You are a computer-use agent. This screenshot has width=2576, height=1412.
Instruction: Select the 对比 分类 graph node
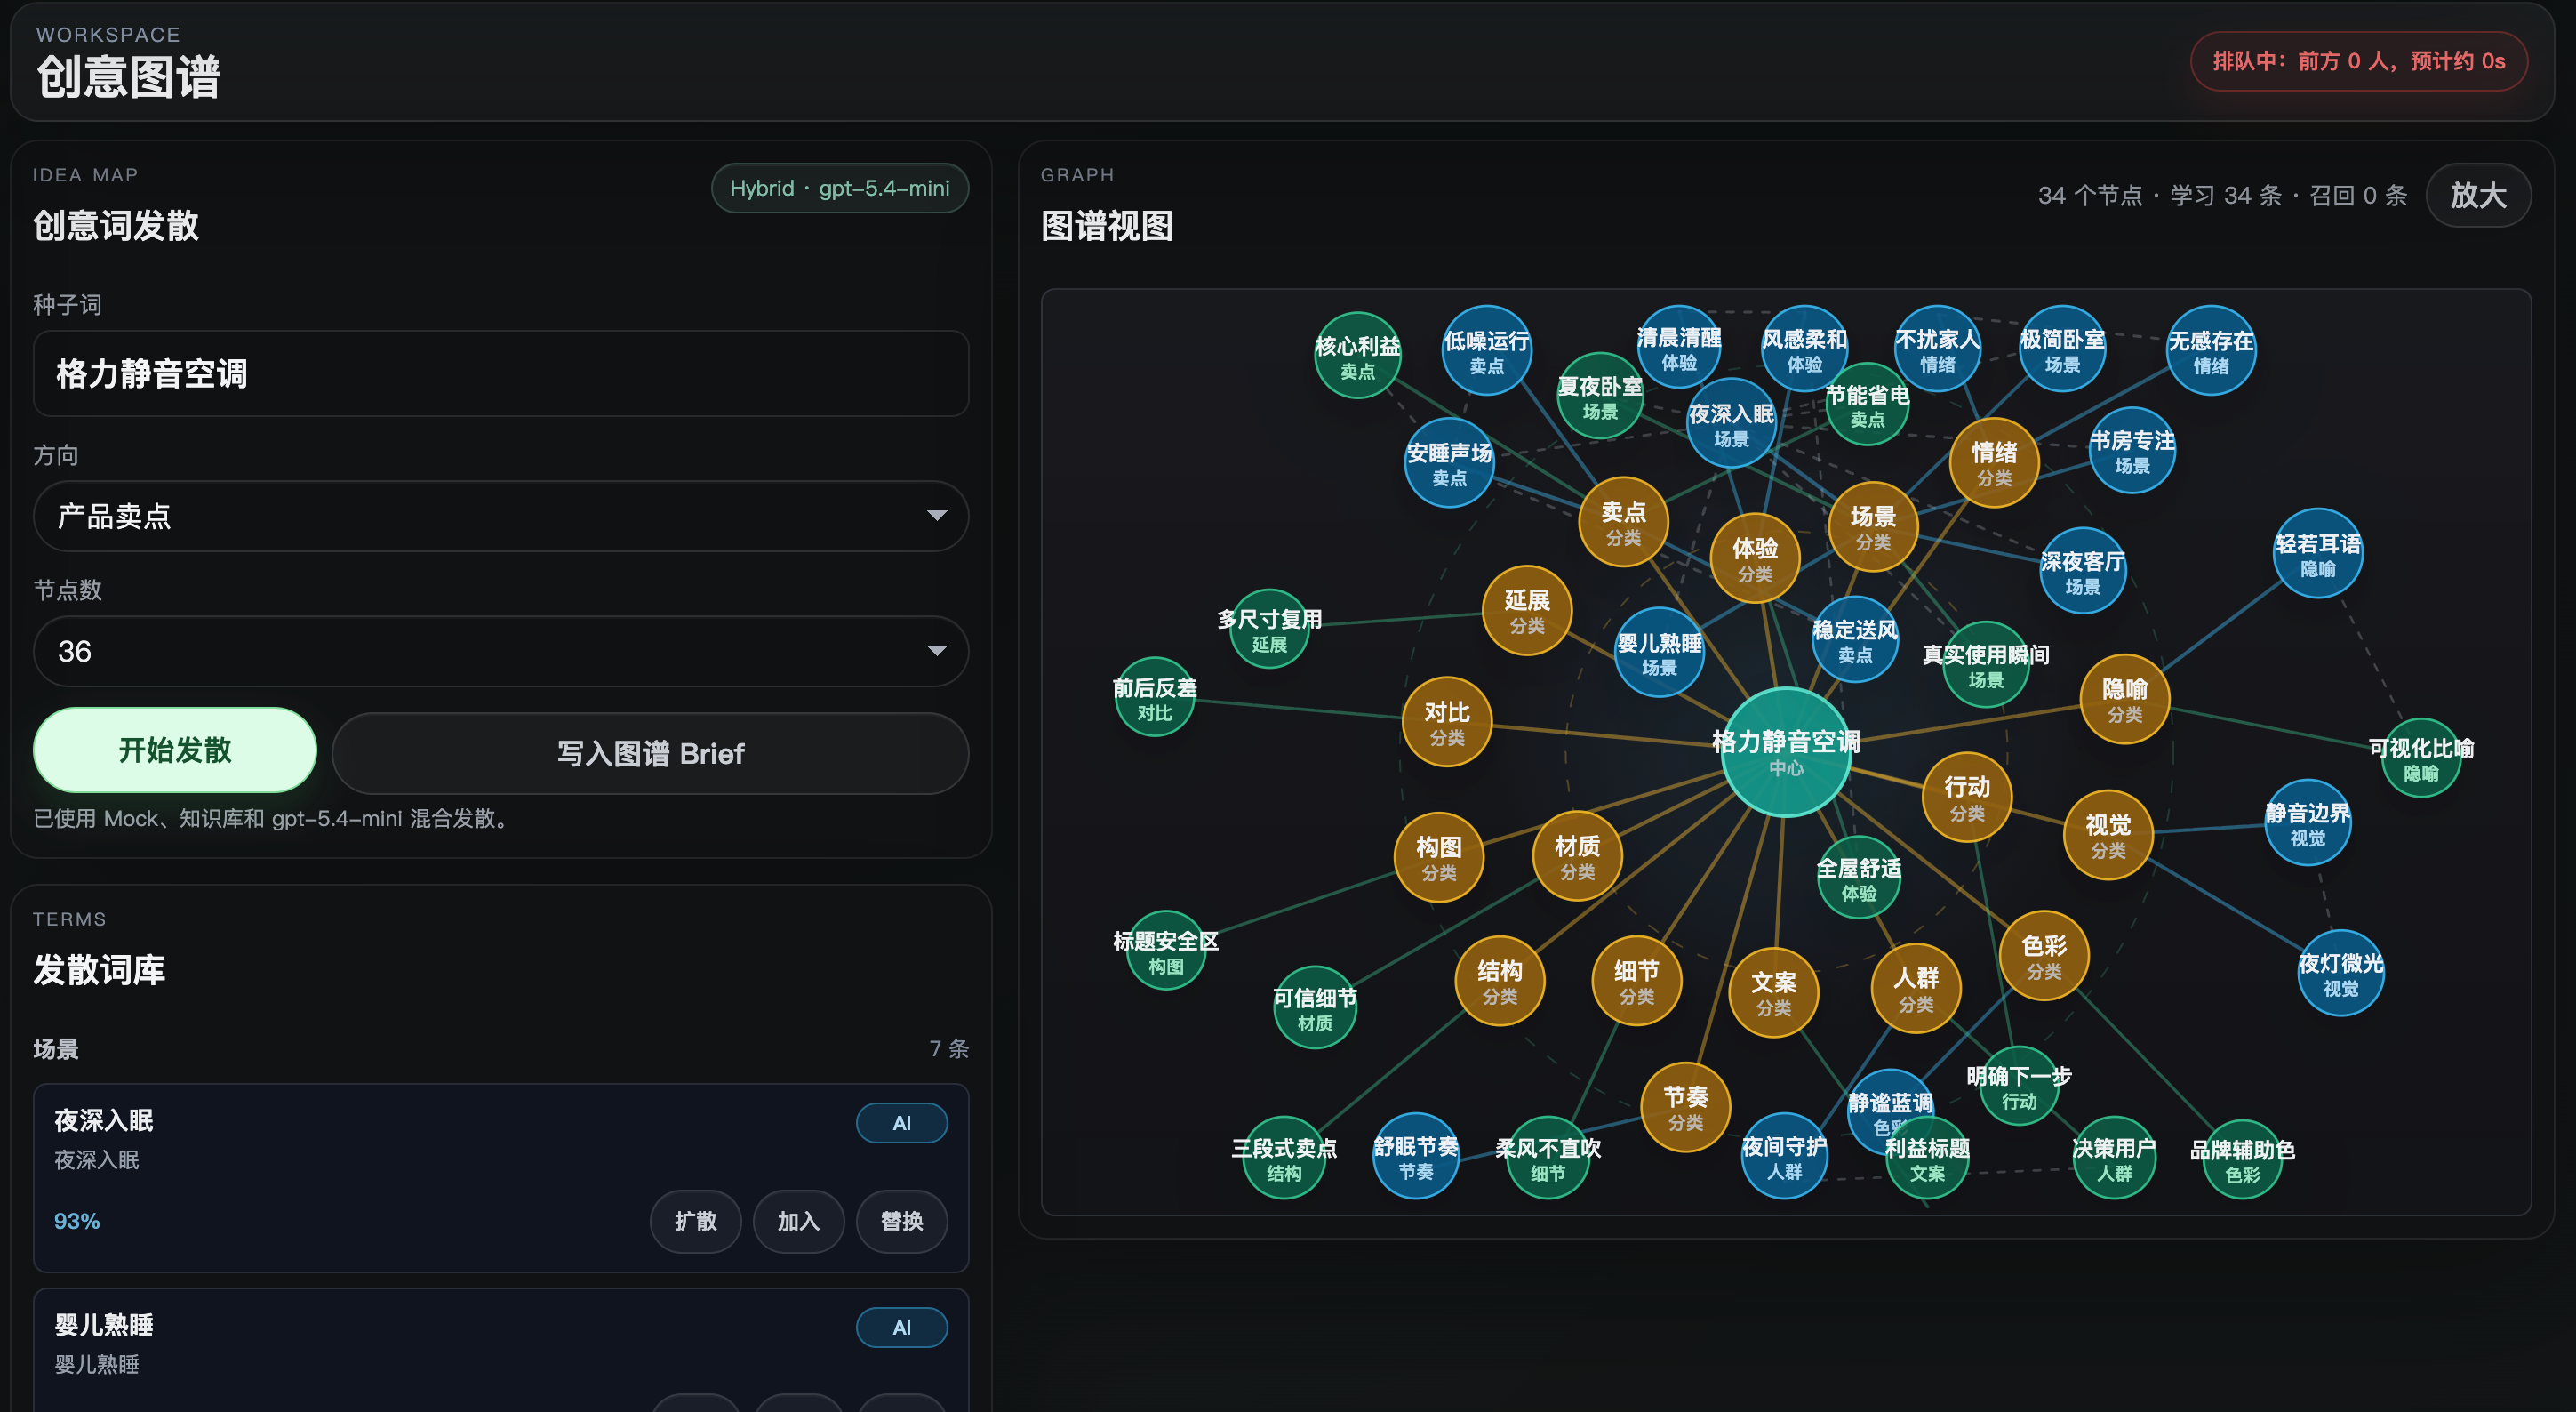coord(1447,722)
